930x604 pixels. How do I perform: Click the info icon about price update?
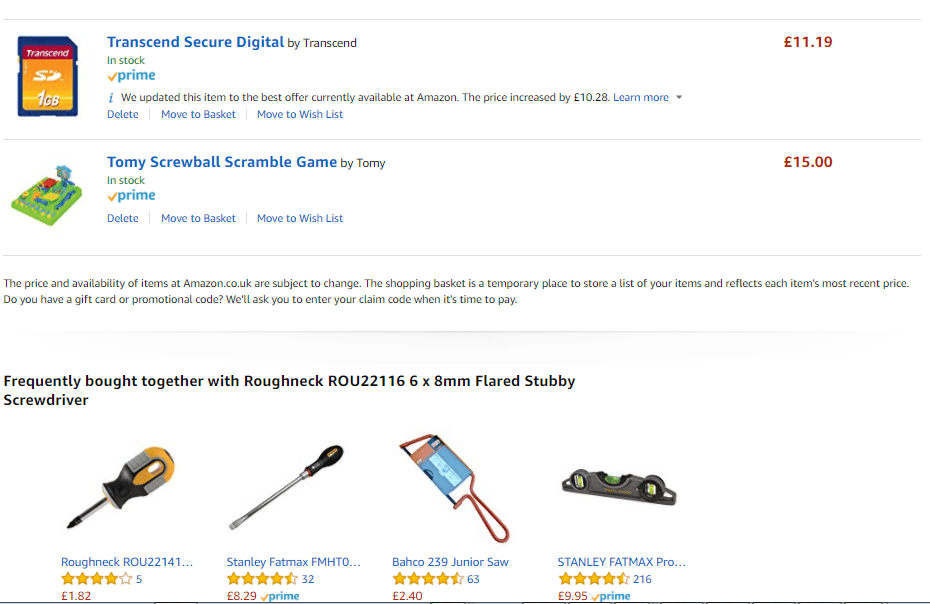[x=110, y=97]
